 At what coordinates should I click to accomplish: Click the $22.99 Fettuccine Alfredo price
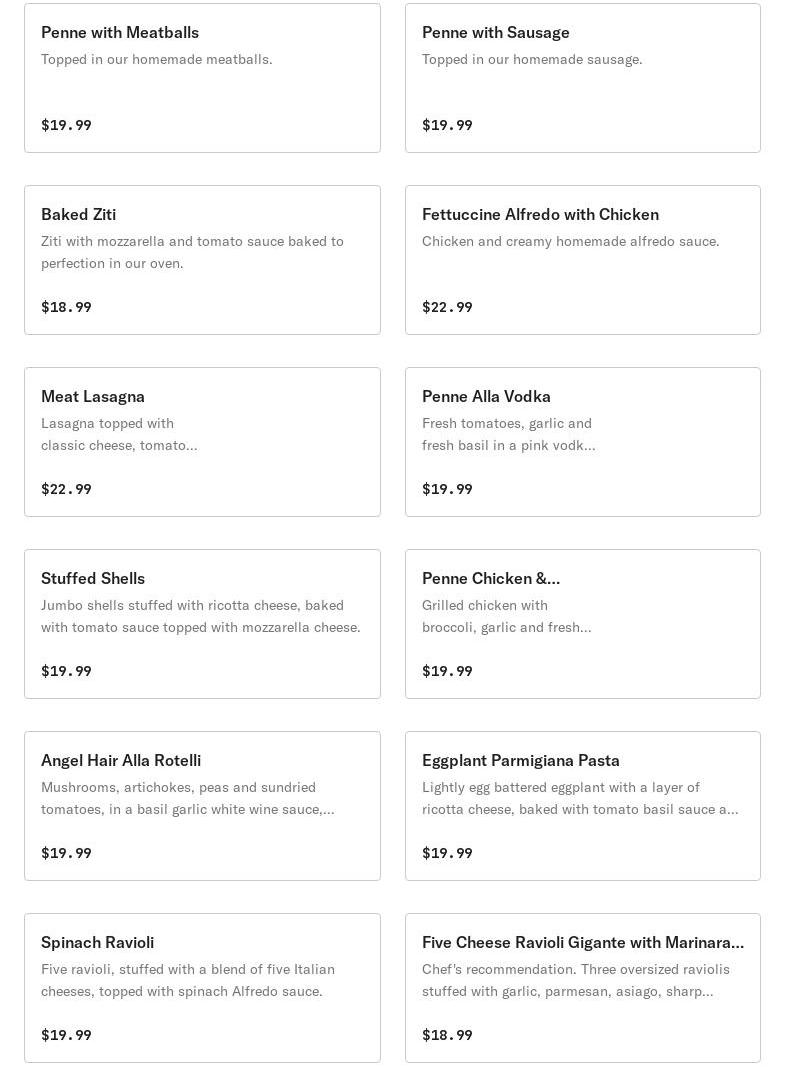[x=447, y=307]
